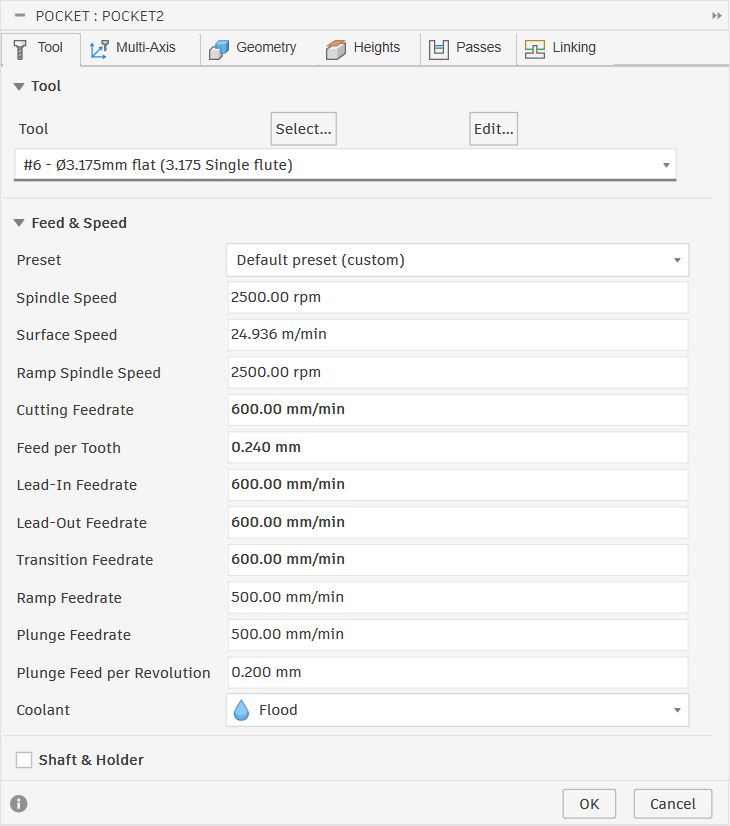Open the Geometry tab

tap(259, 48)
